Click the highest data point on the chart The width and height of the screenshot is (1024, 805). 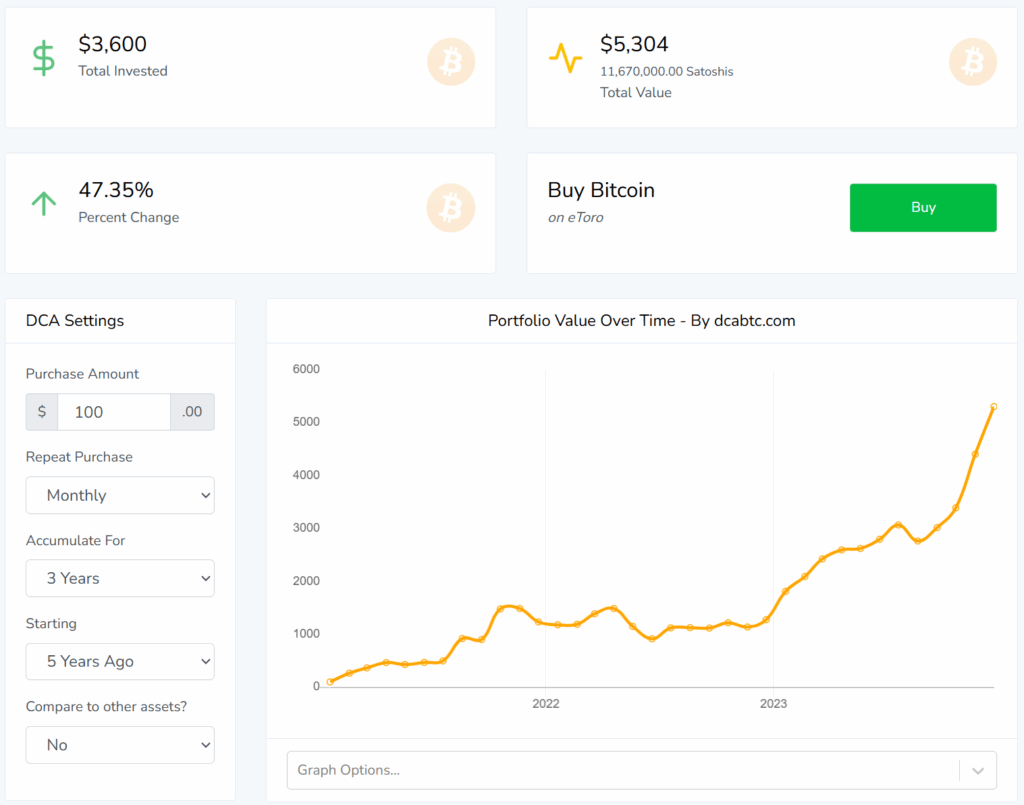tap(993, 407)
